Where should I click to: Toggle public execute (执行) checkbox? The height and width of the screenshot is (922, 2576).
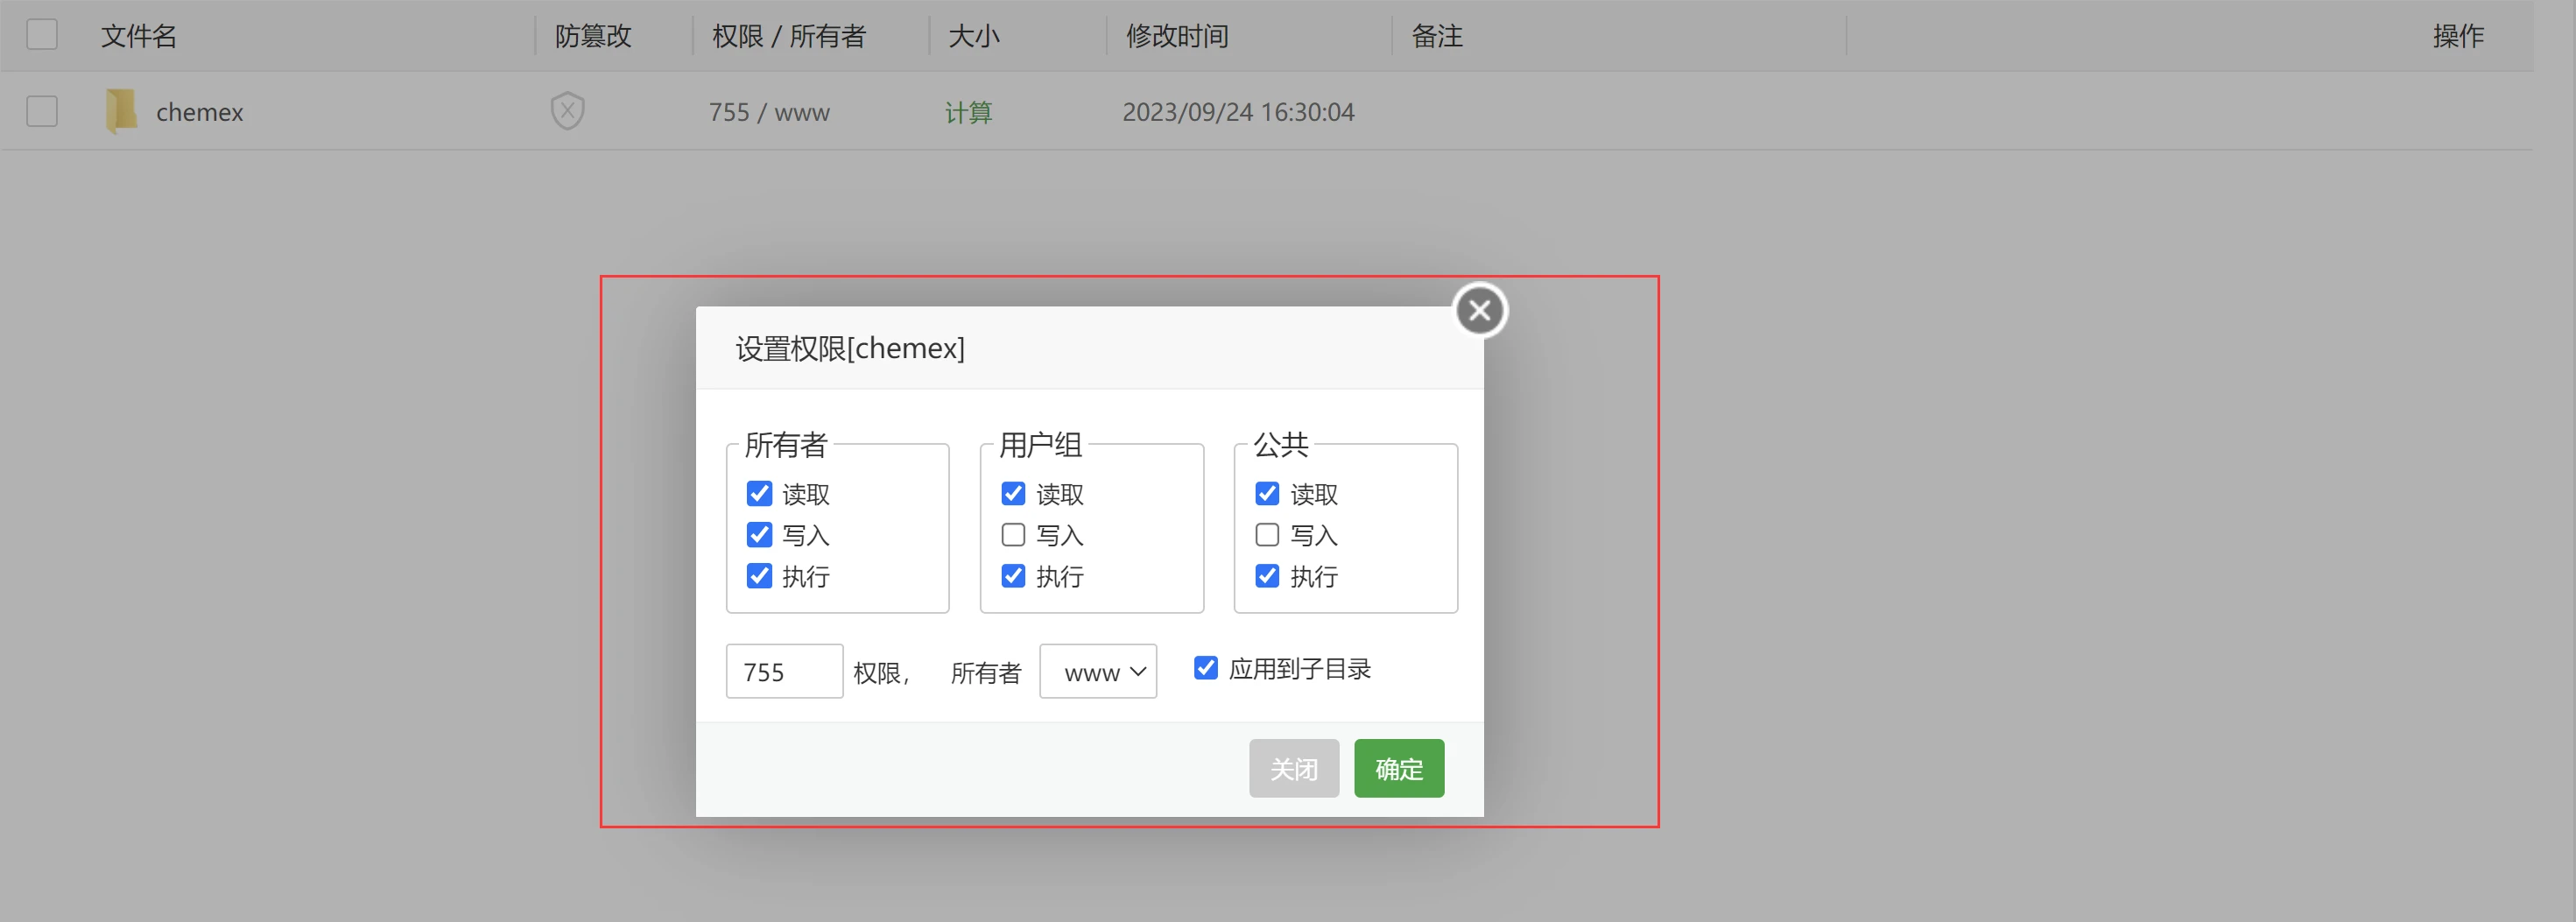(x=1267, y=576)
